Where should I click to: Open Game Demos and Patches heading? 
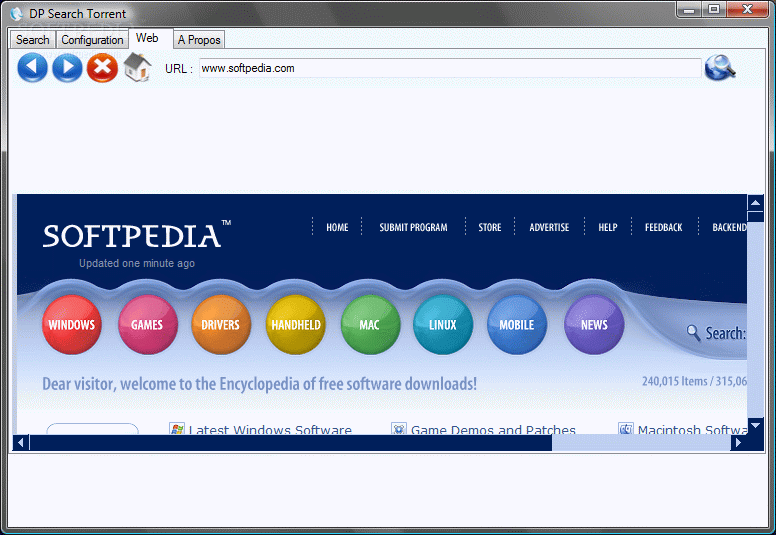coord(493,430)
